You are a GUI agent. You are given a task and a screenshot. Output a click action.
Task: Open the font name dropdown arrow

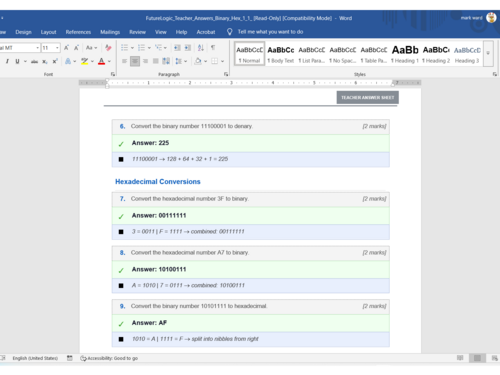(x=37, y=48)
